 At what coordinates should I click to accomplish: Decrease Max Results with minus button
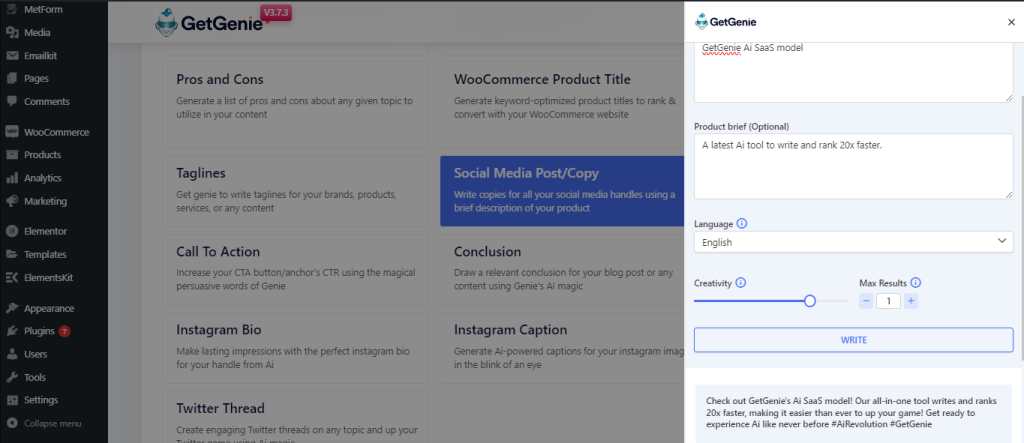[x=866, y=301]
